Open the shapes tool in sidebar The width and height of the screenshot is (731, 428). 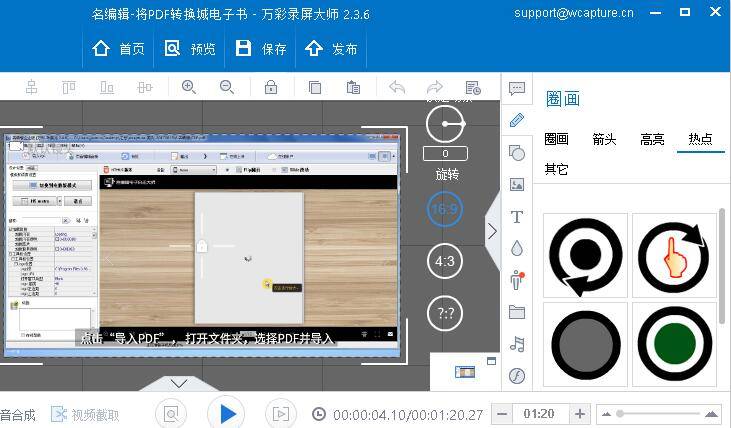tap(517, 152)
